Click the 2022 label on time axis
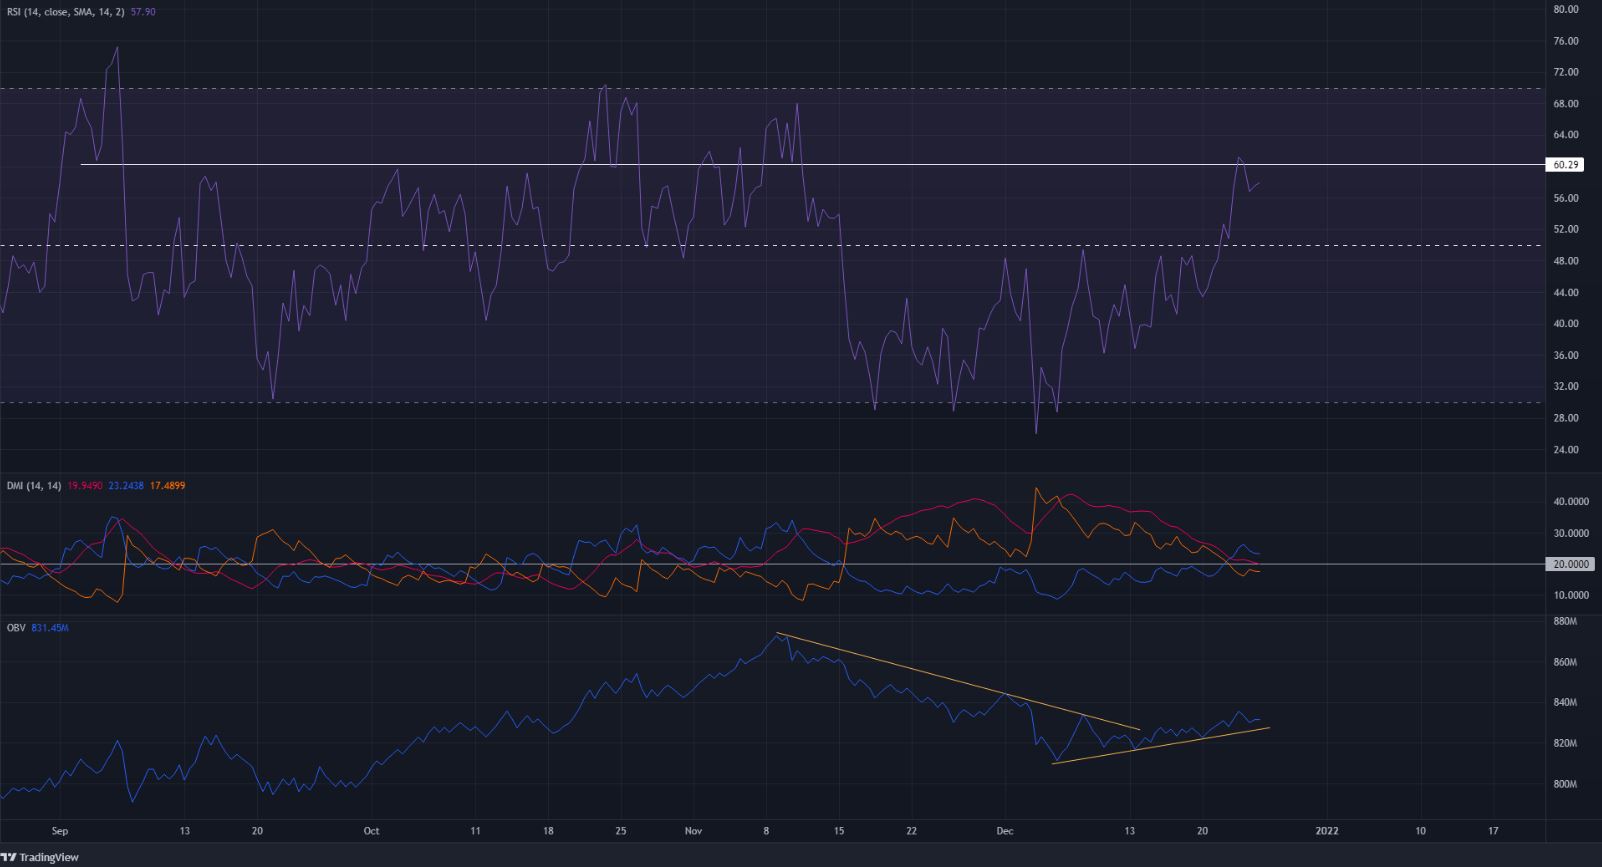The width and height of the screenshot is (1602, 867). tap(1327, 831)
